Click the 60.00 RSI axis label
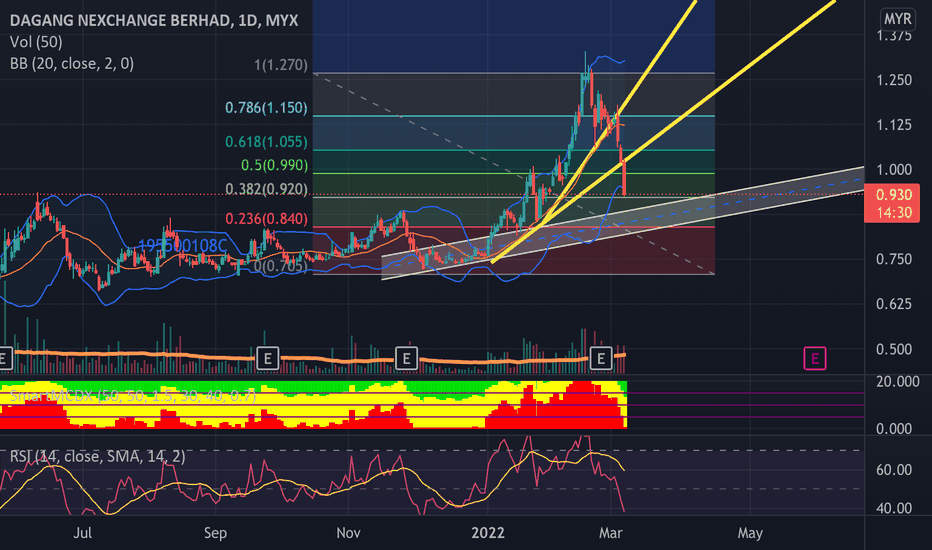 pyautogui.click(x=893, y=470)
